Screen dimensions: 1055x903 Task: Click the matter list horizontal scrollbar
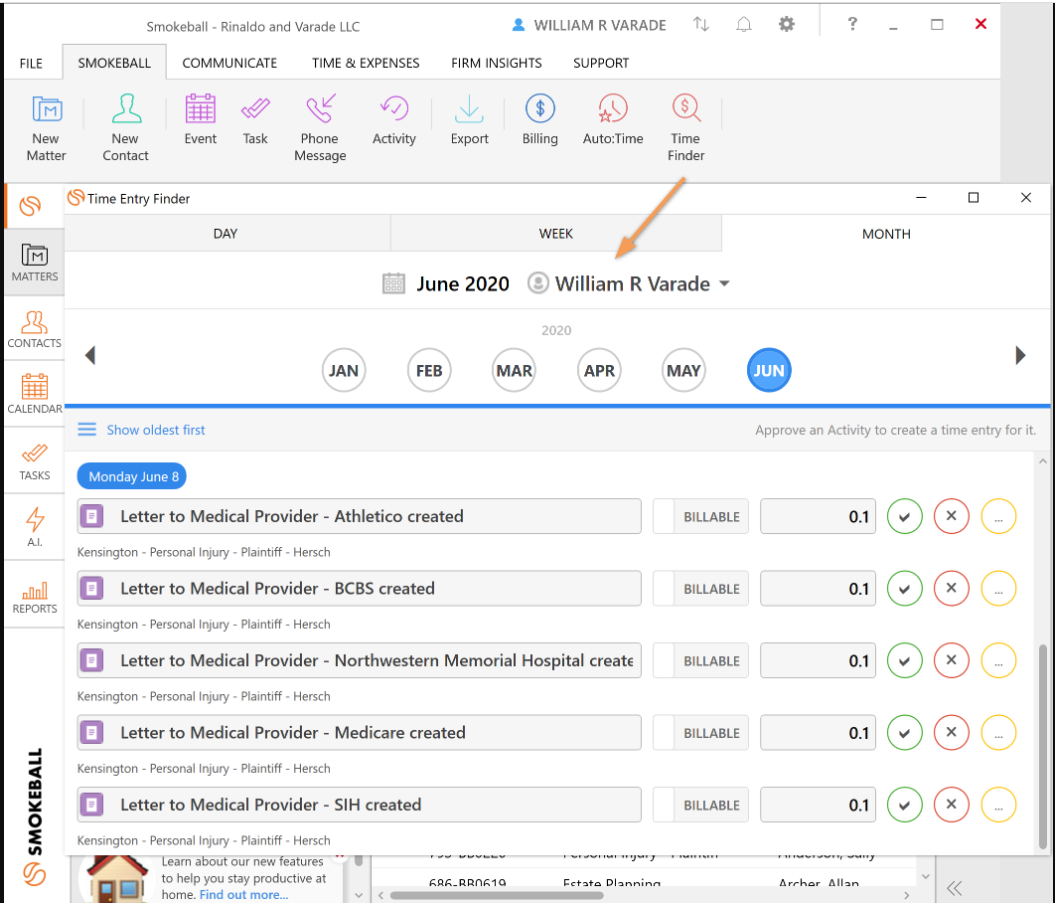click(x=497, y=895)
